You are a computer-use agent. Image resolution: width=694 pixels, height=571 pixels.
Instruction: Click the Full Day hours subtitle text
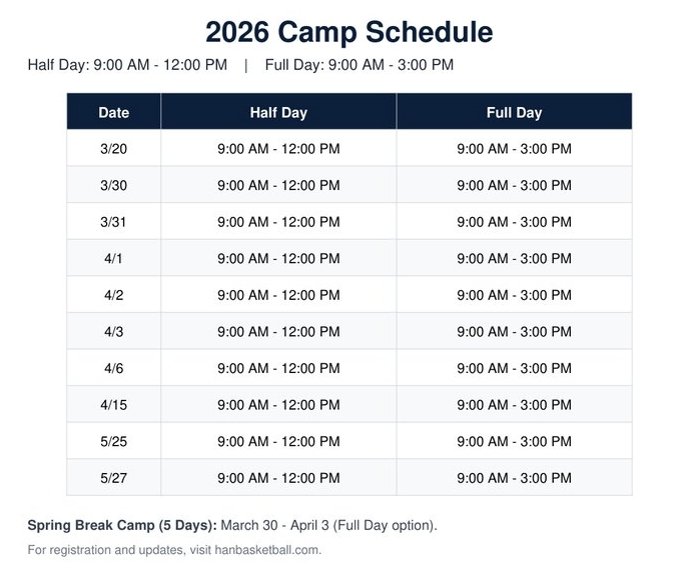coord(359,66)
